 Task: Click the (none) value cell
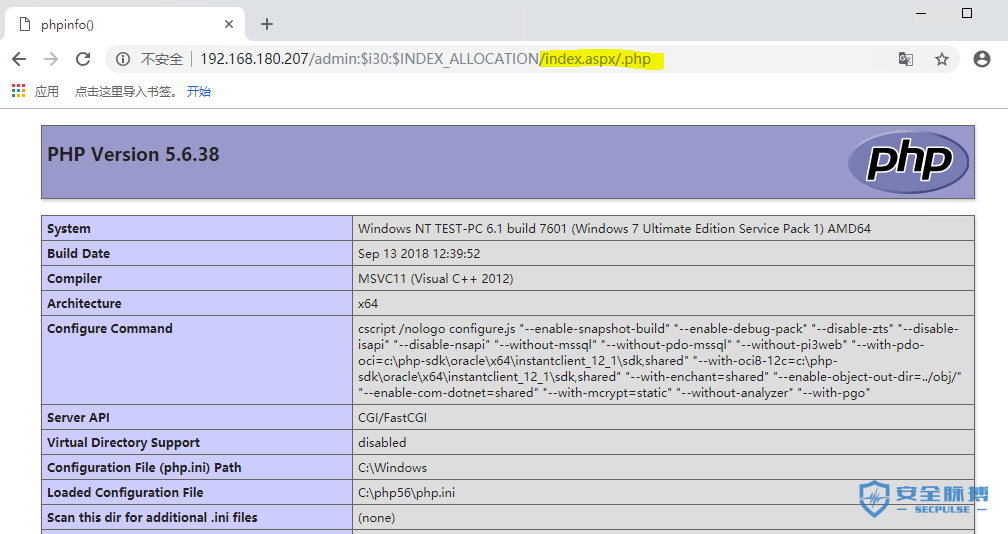[377, 518]
